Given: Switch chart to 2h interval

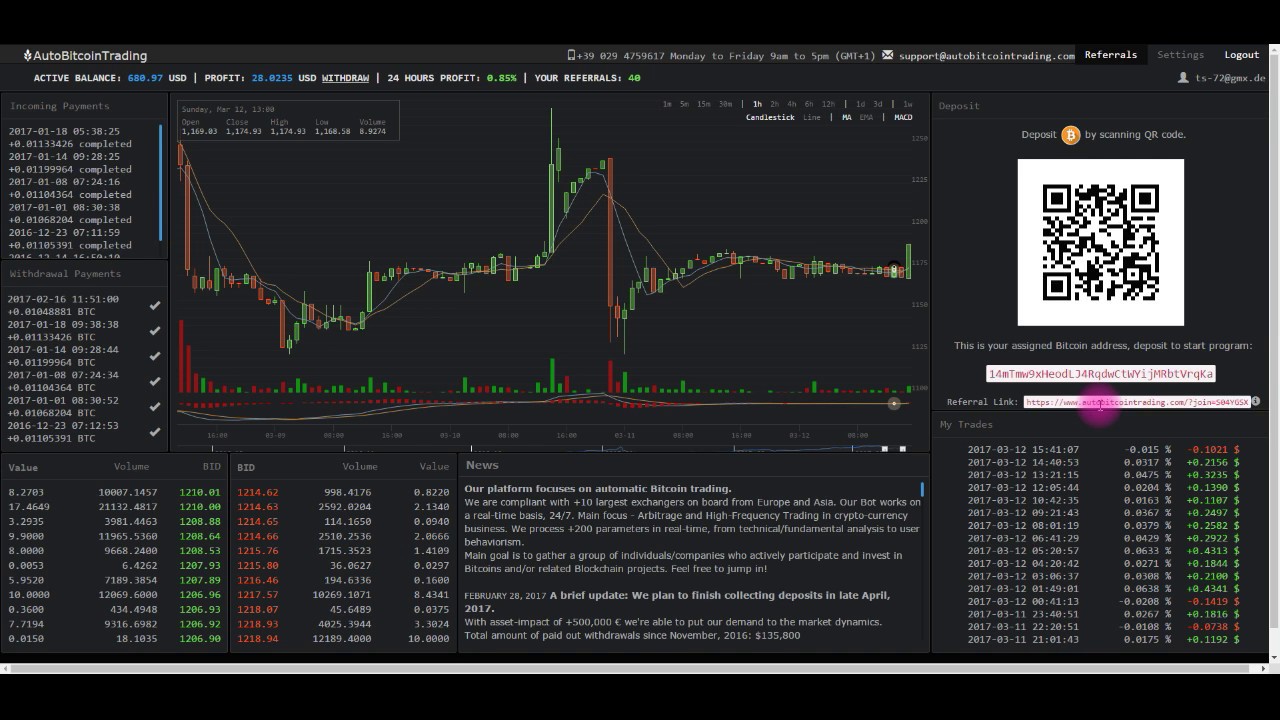Looking at the screenshot, I should (x=774, y=104).
